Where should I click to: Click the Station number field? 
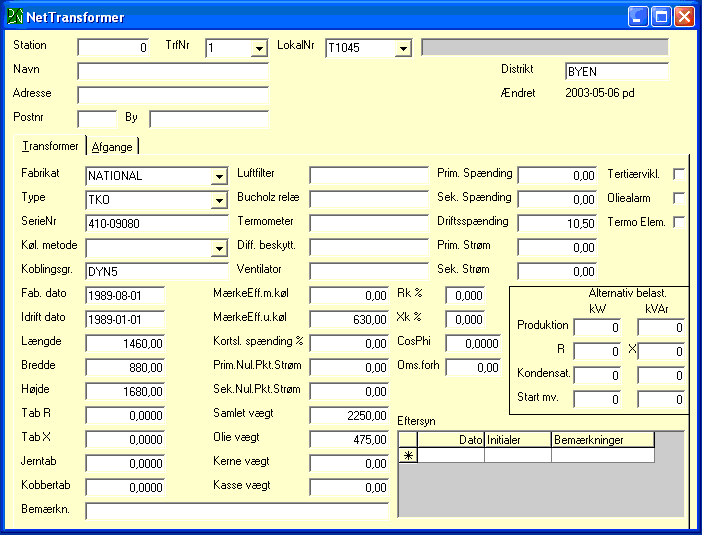(113, 47)
